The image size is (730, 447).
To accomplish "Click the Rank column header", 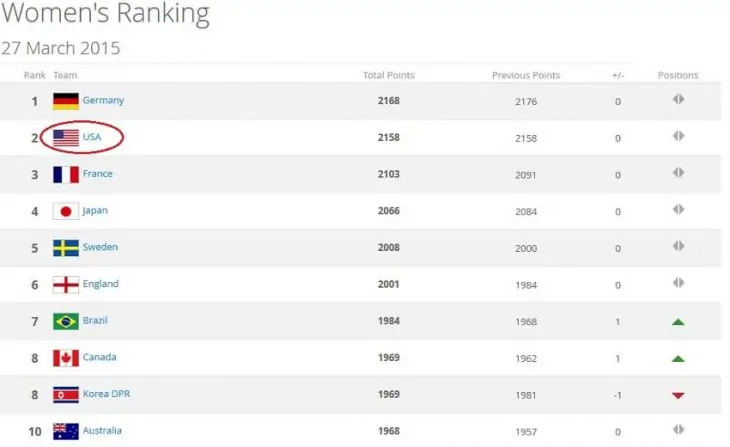I will click(35, 76).
